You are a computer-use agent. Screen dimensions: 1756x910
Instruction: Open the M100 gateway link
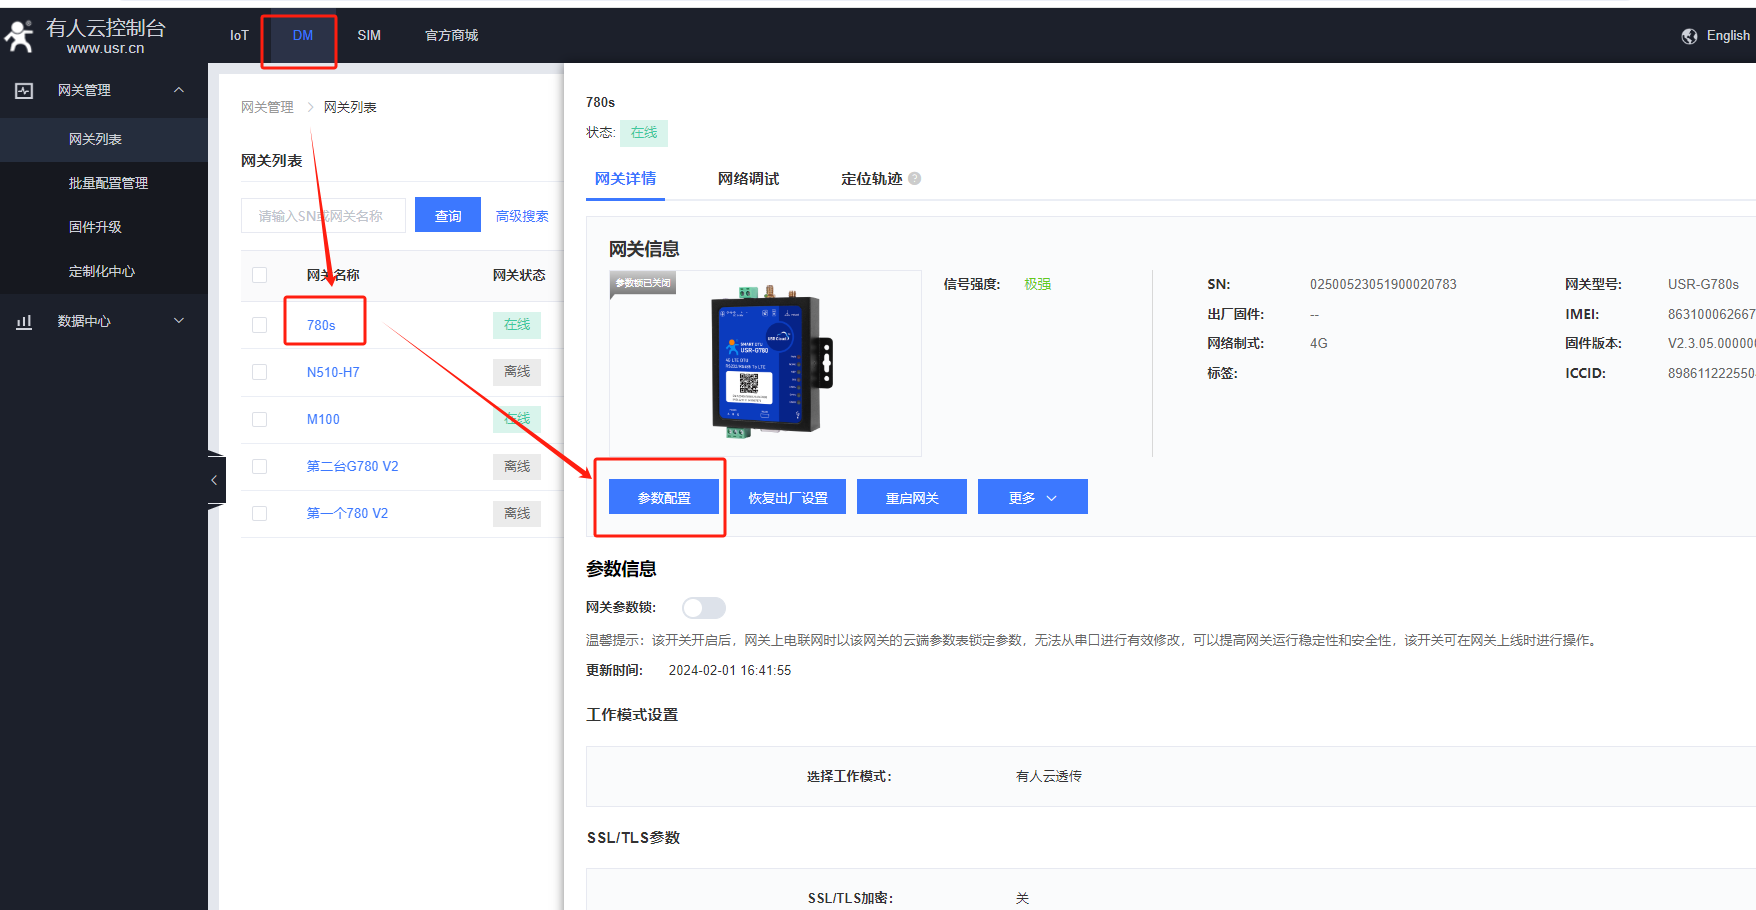pyautogui.click(x=323, y=419)
